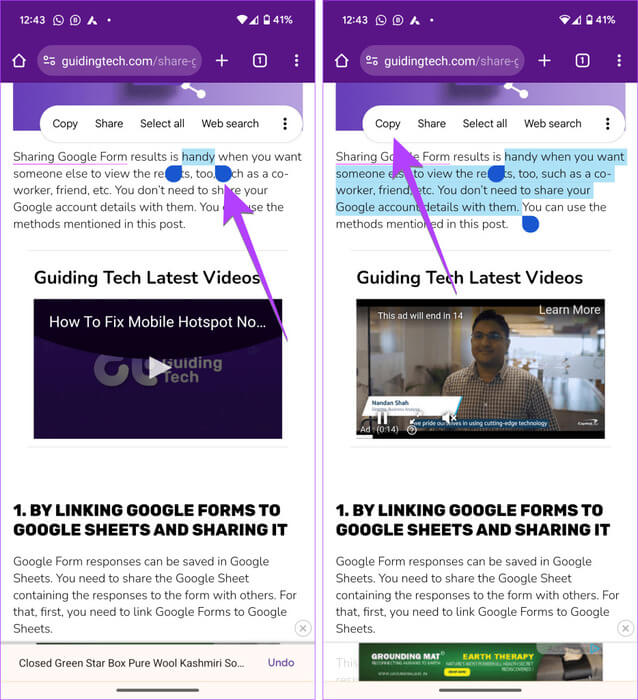
Task: Tap Copy in right selection toolbar
Action: [x=388, y=124]
